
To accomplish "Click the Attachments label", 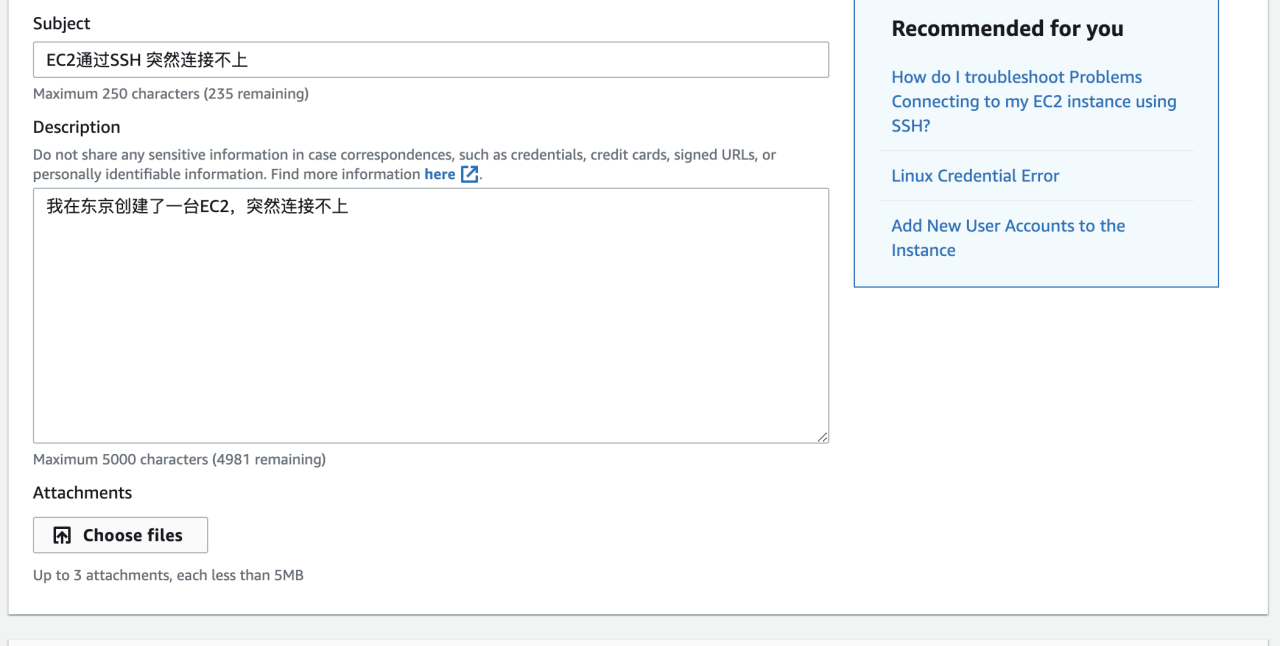I will point(82,493).
